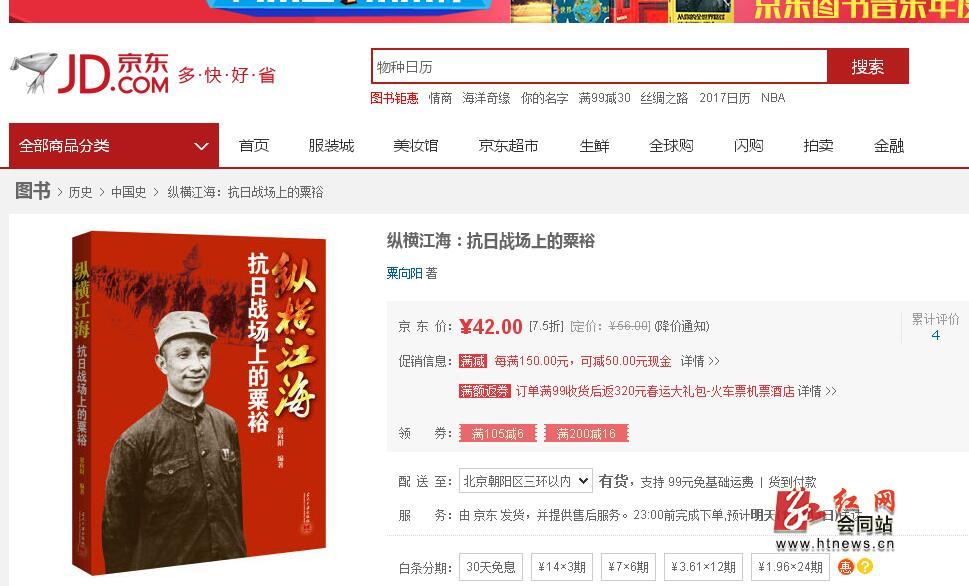
Task: Click the 搜索 search button
Action: (x=868, y=66)
